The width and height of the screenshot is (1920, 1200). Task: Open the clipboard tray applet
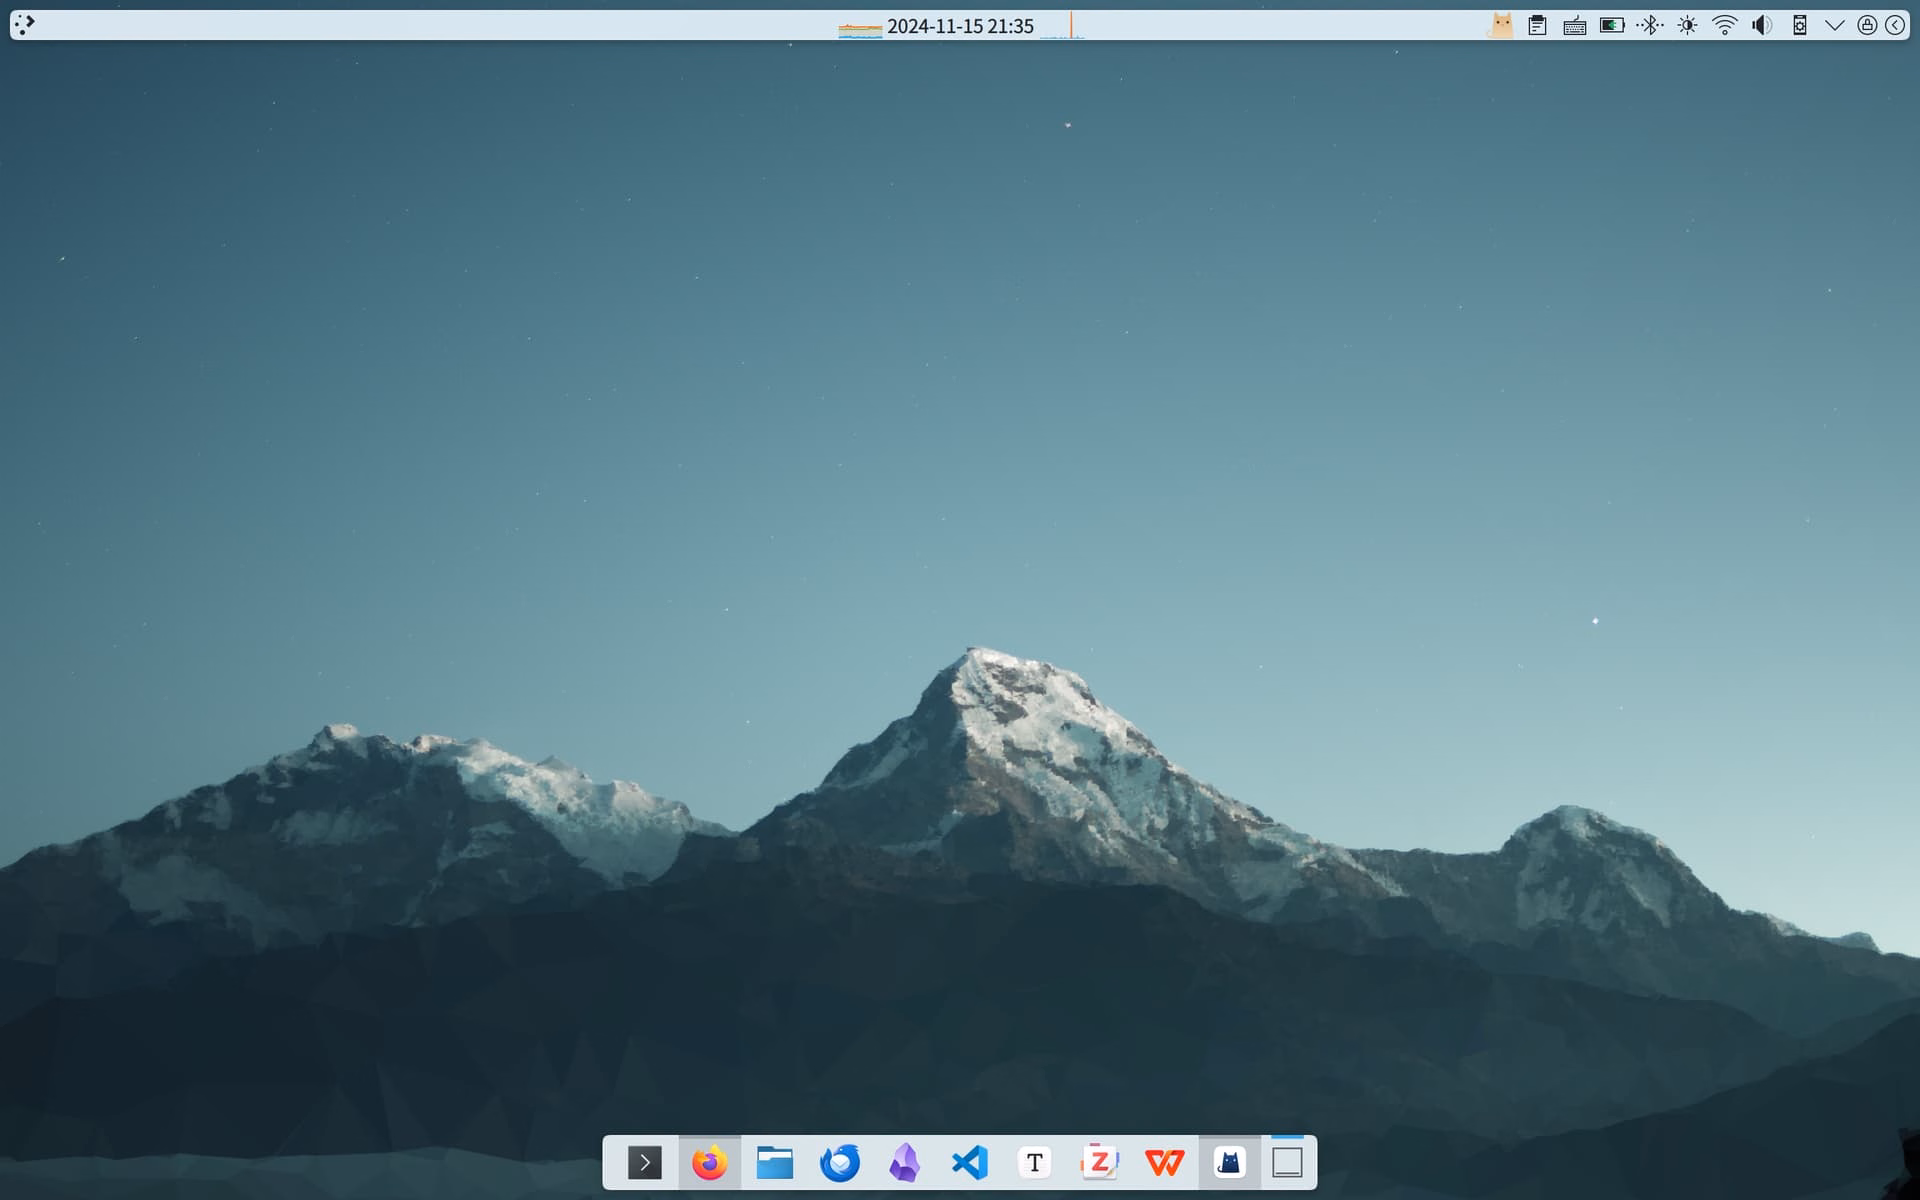1538,25
